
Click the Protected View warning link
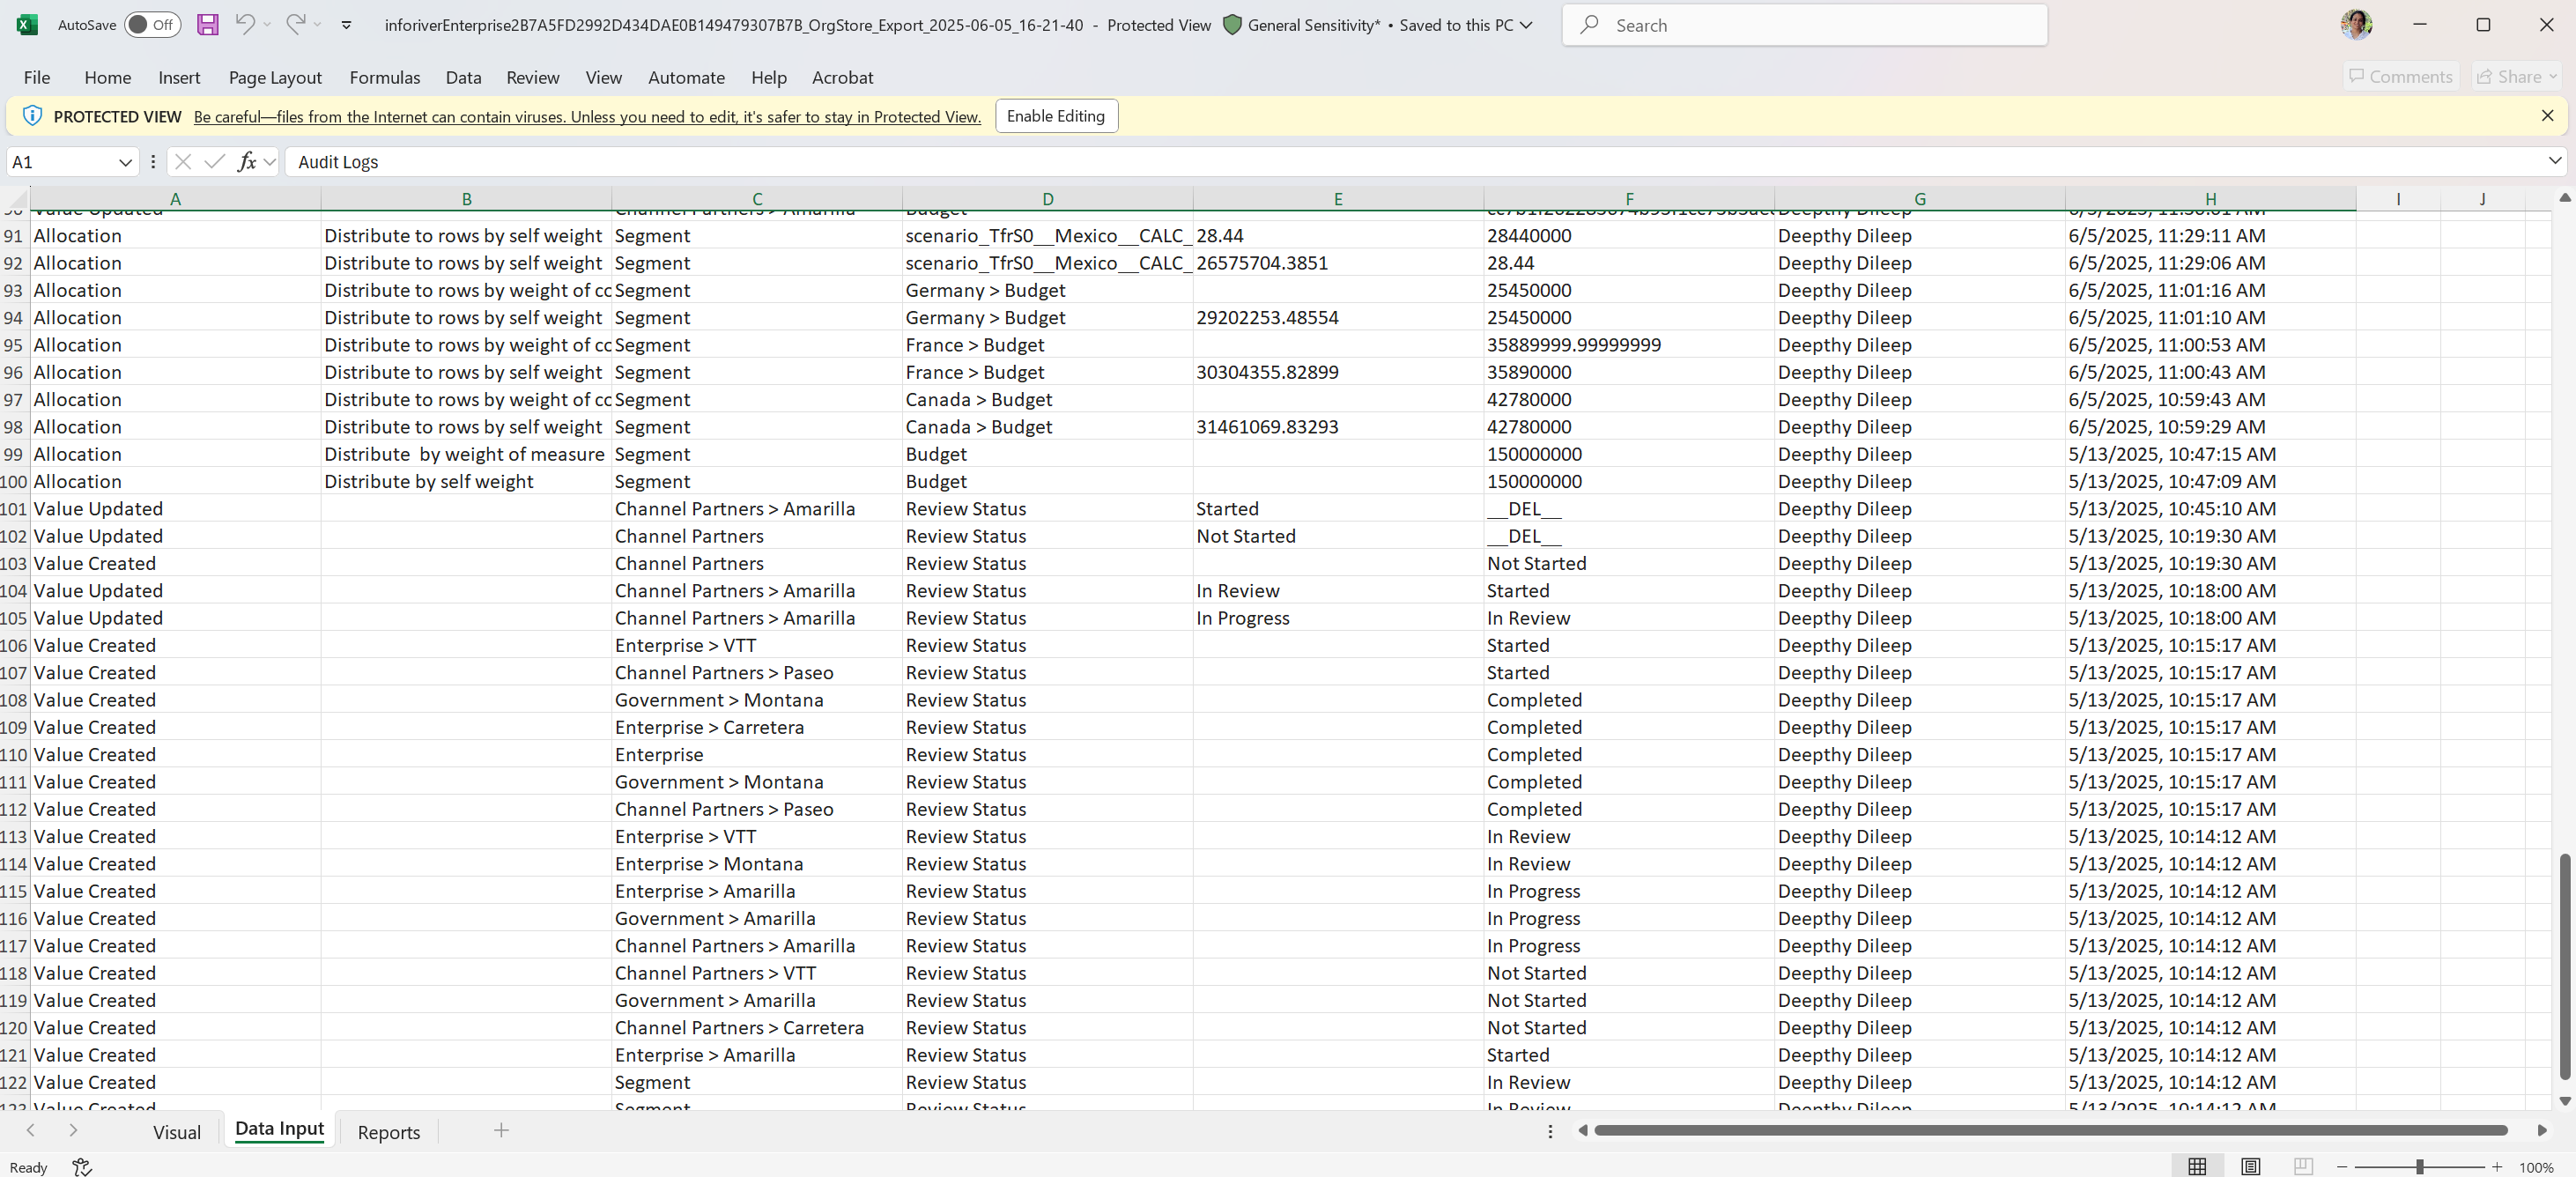pos(587,117)
